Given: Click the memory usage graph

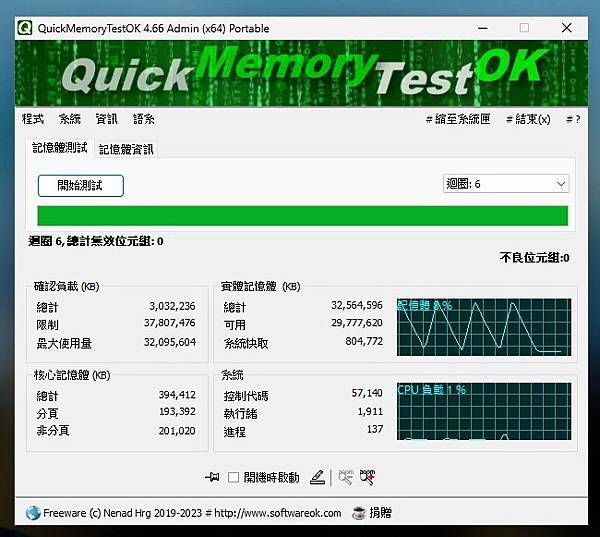Looking at the screenshot, I should click(x=484, y=327).
